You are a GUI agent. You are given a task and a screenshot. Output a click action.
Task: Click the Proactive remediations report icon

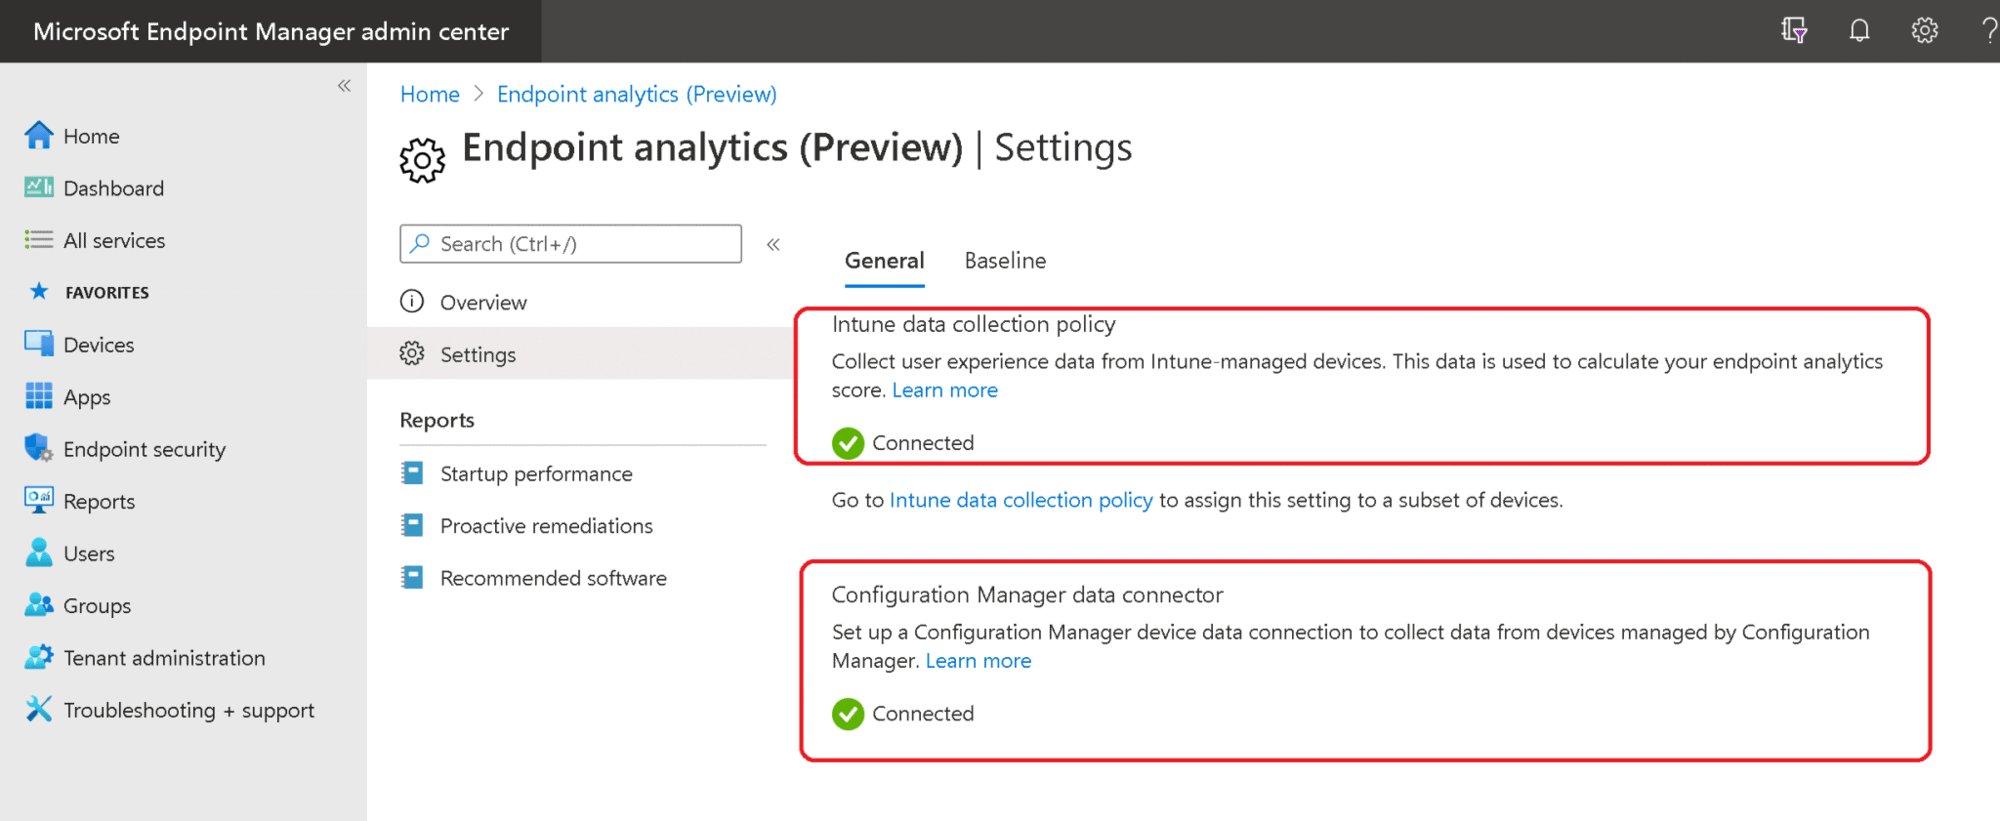point(412,525)
